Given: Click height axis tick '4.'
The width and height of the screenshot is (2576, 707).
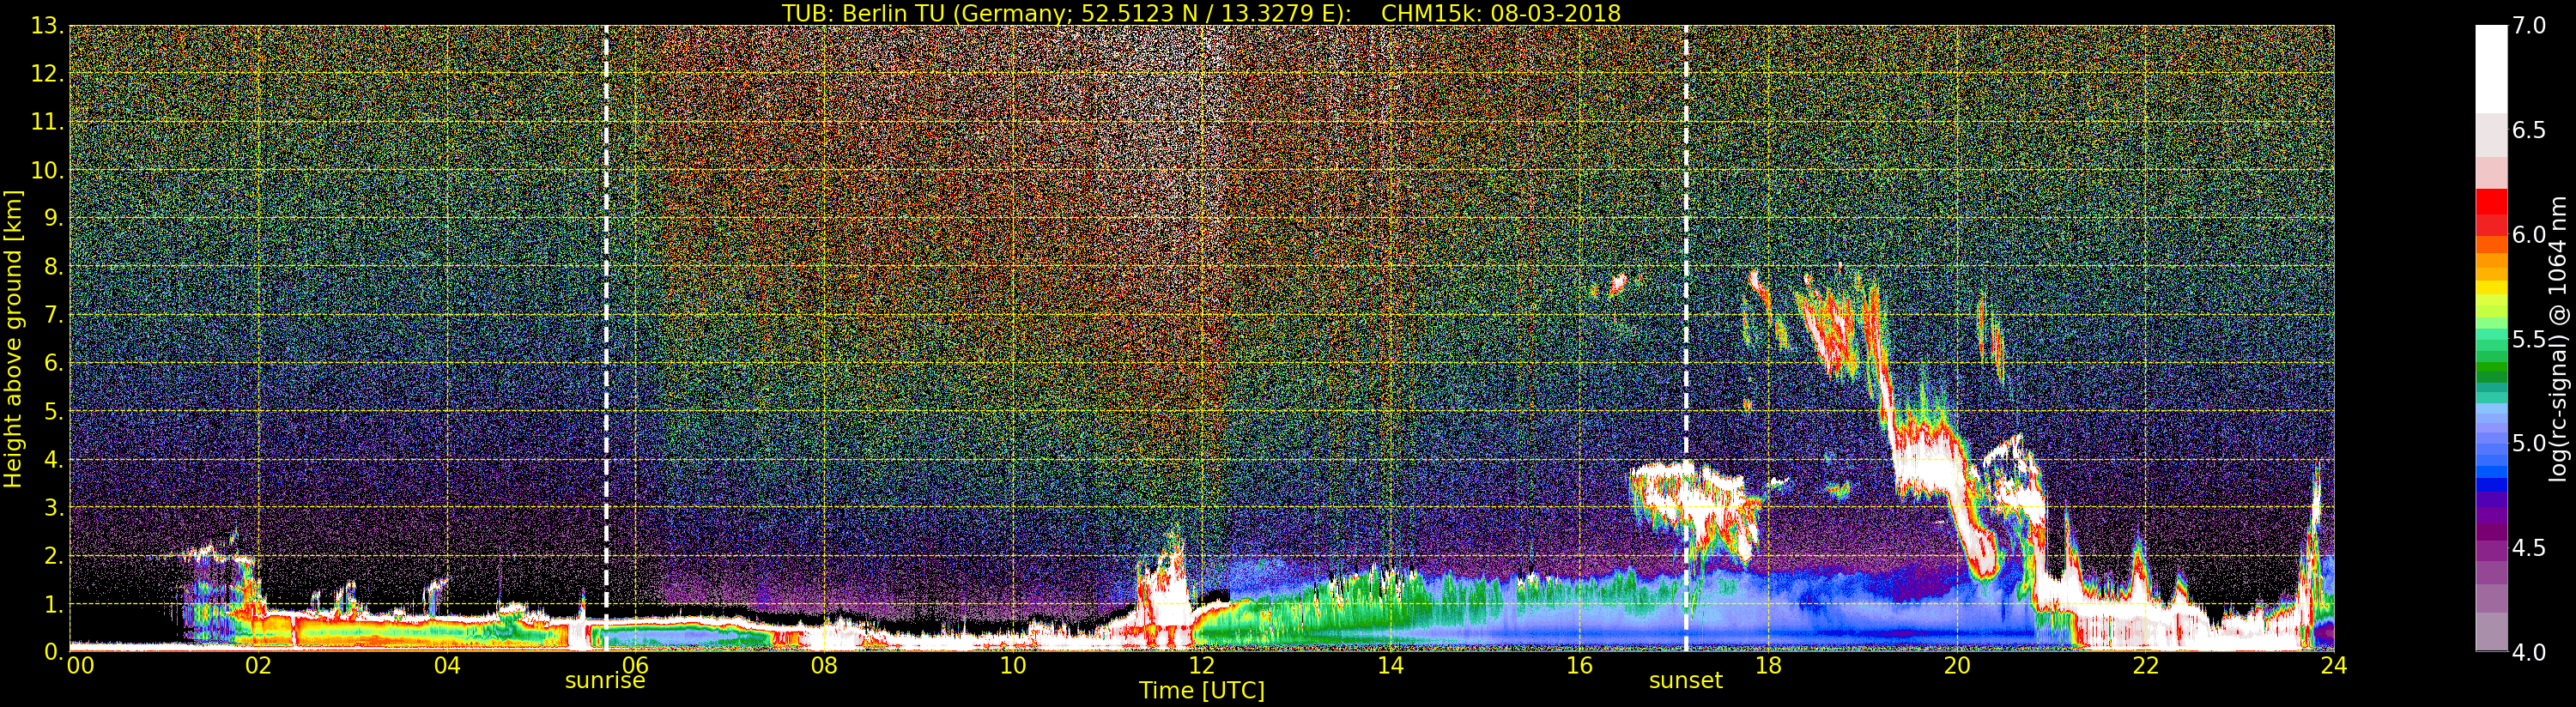Looking at the screenshot, I should (x=54, y=459).
